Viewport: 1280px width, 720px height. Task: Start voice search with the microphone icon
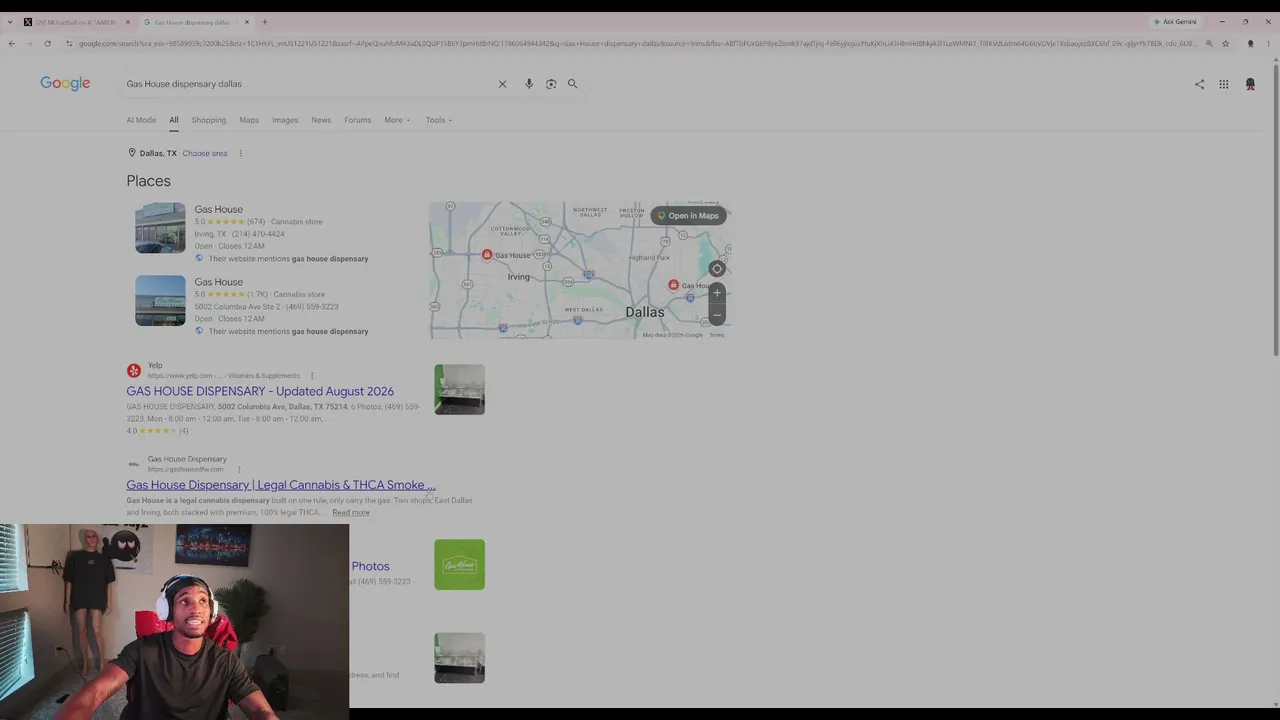pyautogui.click(x=529, y=84)
